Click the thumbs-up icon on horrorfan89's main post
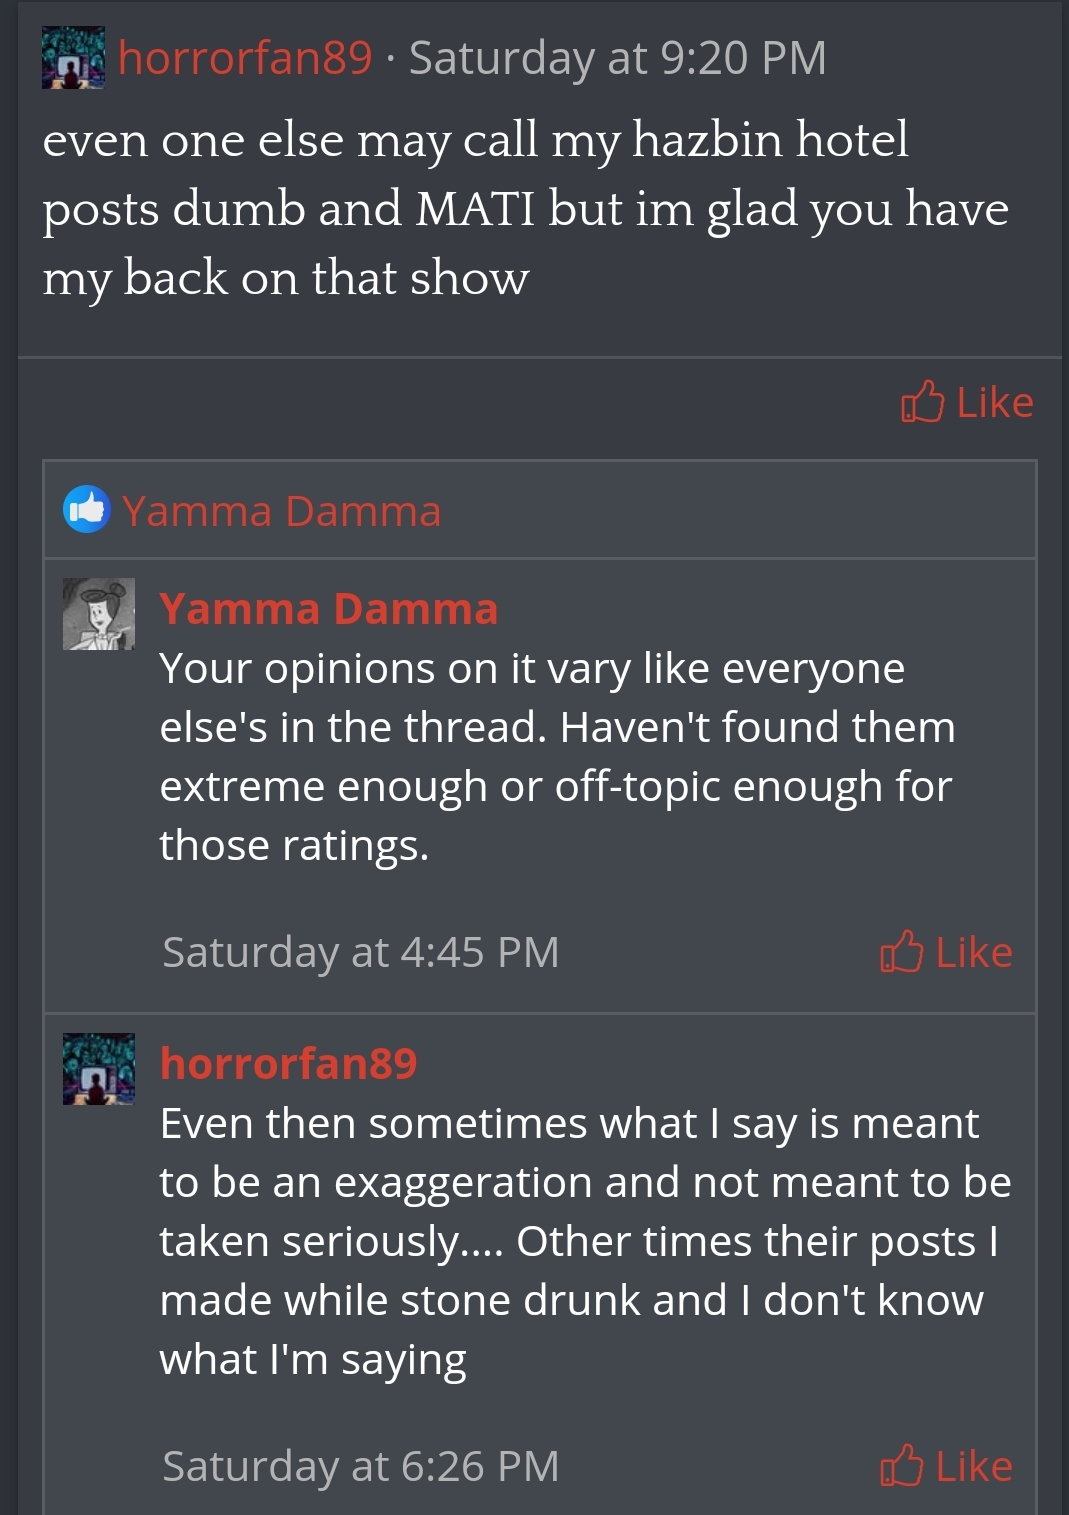 [x=922, y=402]
